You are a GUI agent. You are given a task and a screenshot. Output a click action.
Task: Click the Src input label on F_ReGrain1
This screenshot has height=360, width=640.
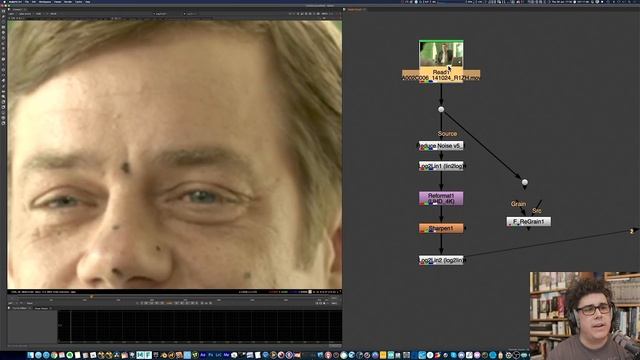(537, 211)
